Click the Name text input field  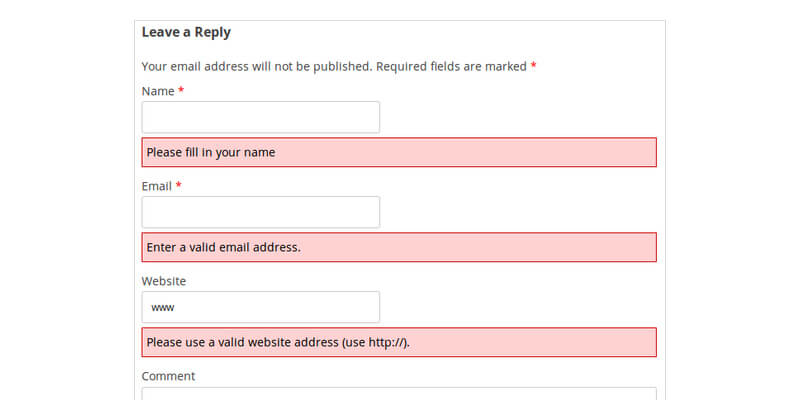click(x=260, y=117)
